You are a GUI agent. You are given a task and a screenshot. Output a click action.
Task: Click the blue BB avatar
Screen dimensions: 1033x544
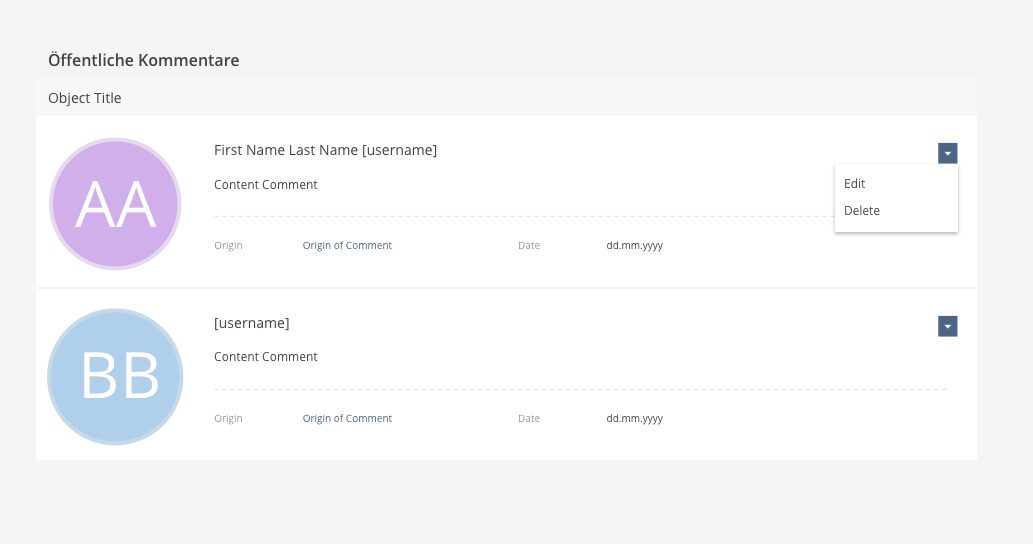[115, 377]
